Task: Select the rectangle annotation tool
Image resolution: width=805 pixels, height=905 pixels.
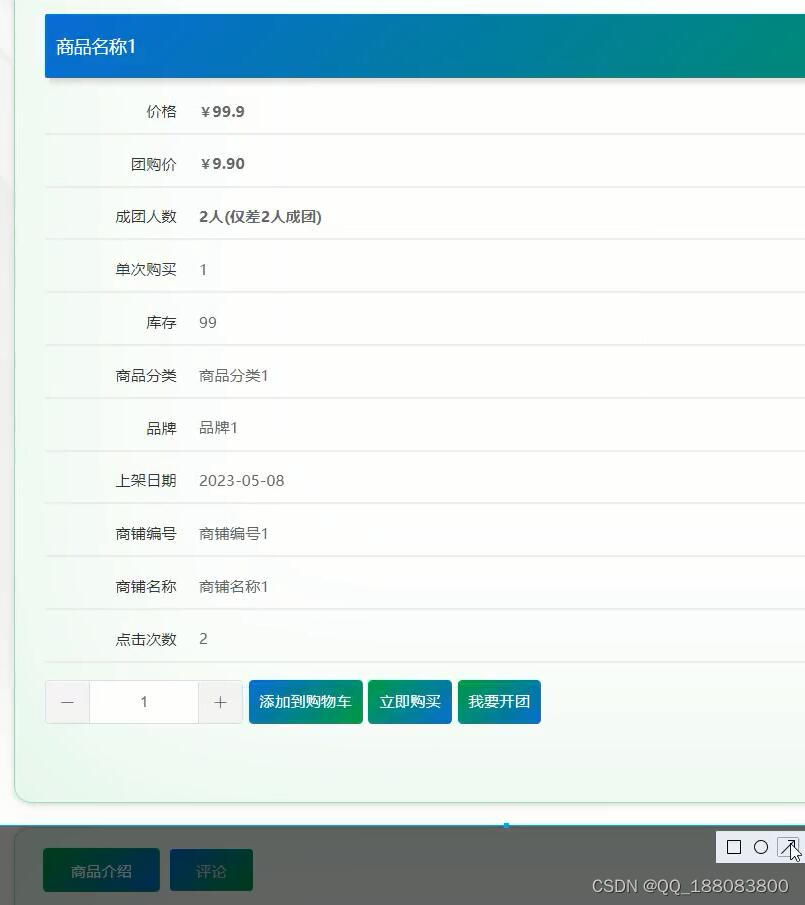Action: (734, 847)
